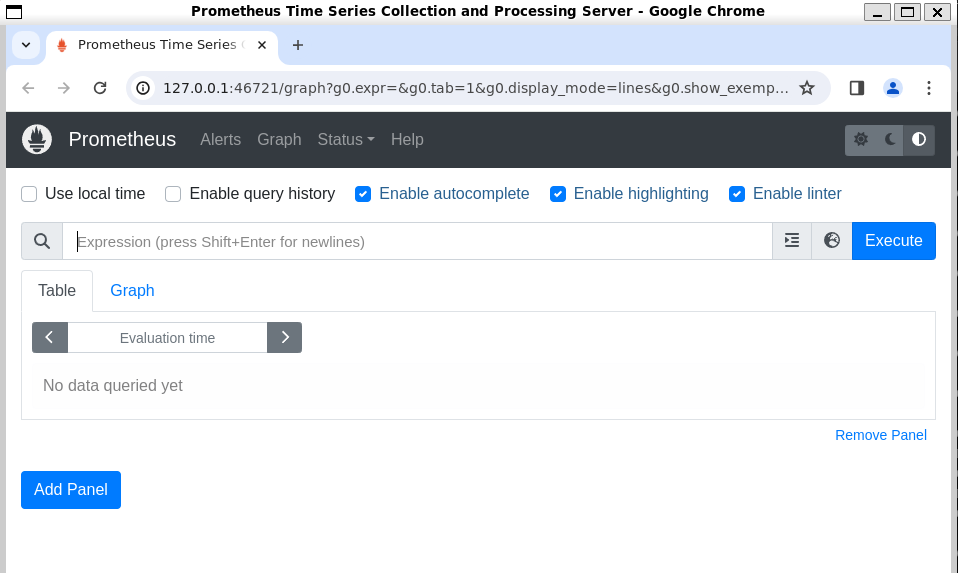Select the browser-preferred theme contrast icon
This screenshot has height=573, width=958.
click(919, 140)
